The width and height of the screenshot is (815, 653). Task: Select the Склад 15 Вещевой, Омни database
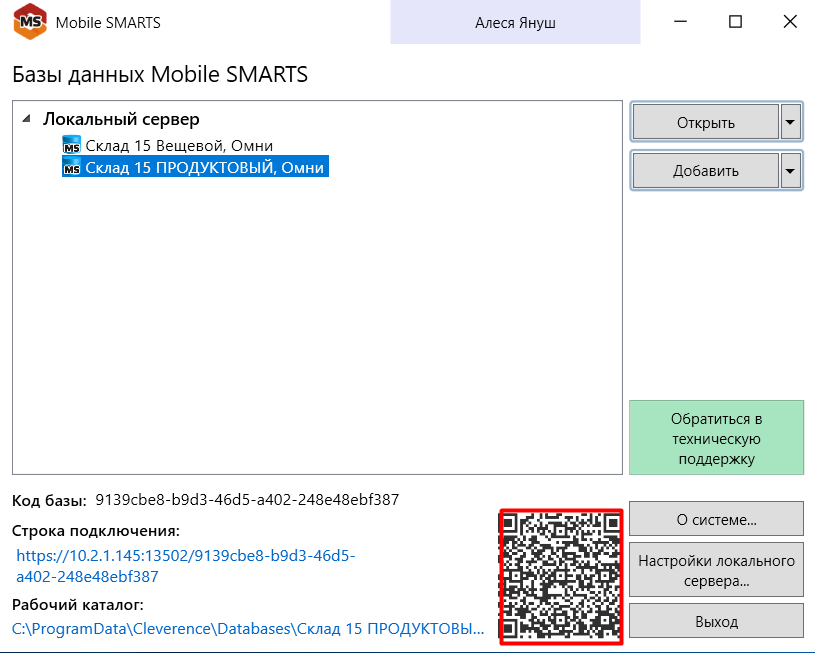pyautogui.click(x=179, y=146)
